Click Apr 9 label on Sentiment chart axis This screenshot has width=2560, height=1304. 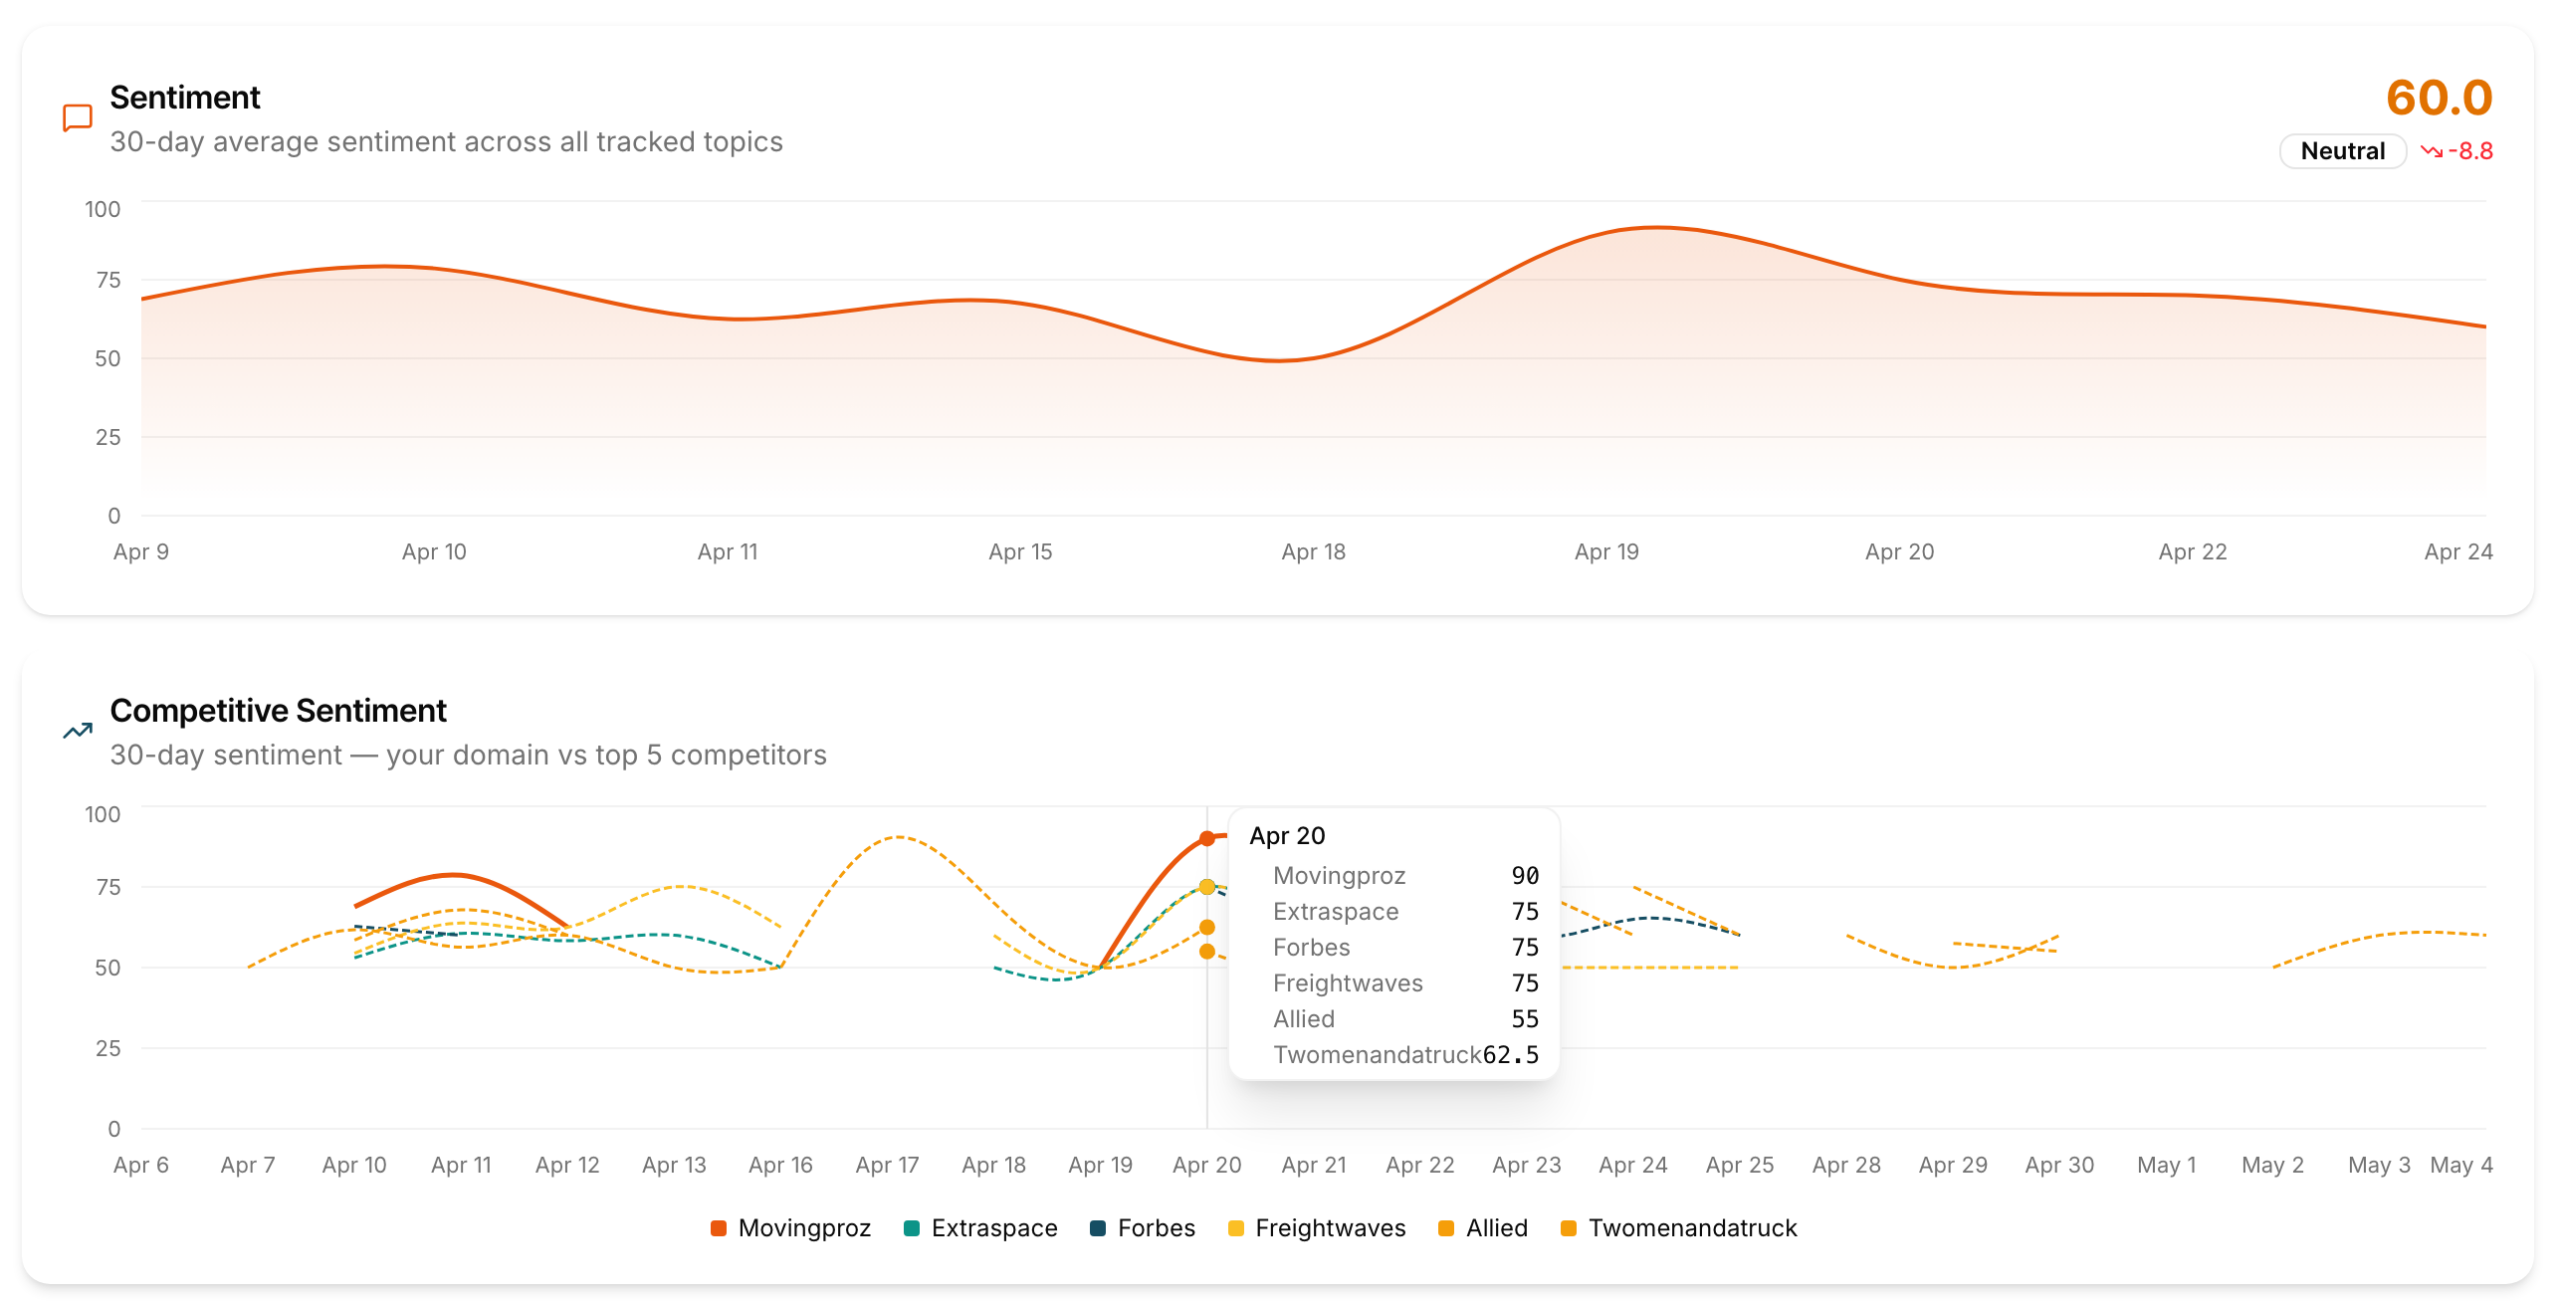click(x=141, y=552)
